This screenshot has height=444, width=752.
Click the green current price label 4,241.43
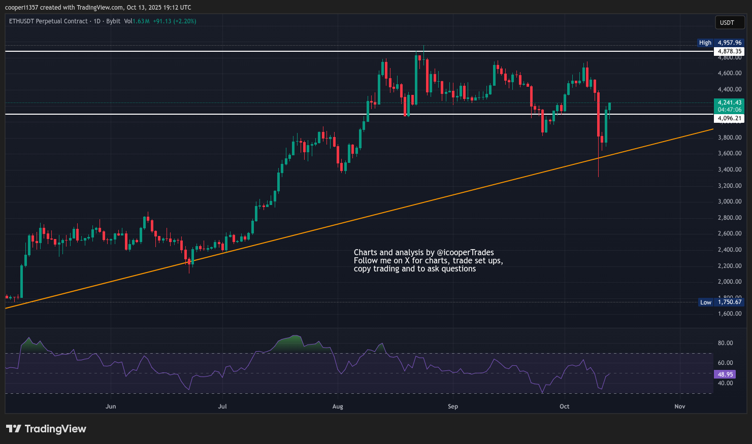[x=728, y=103]
